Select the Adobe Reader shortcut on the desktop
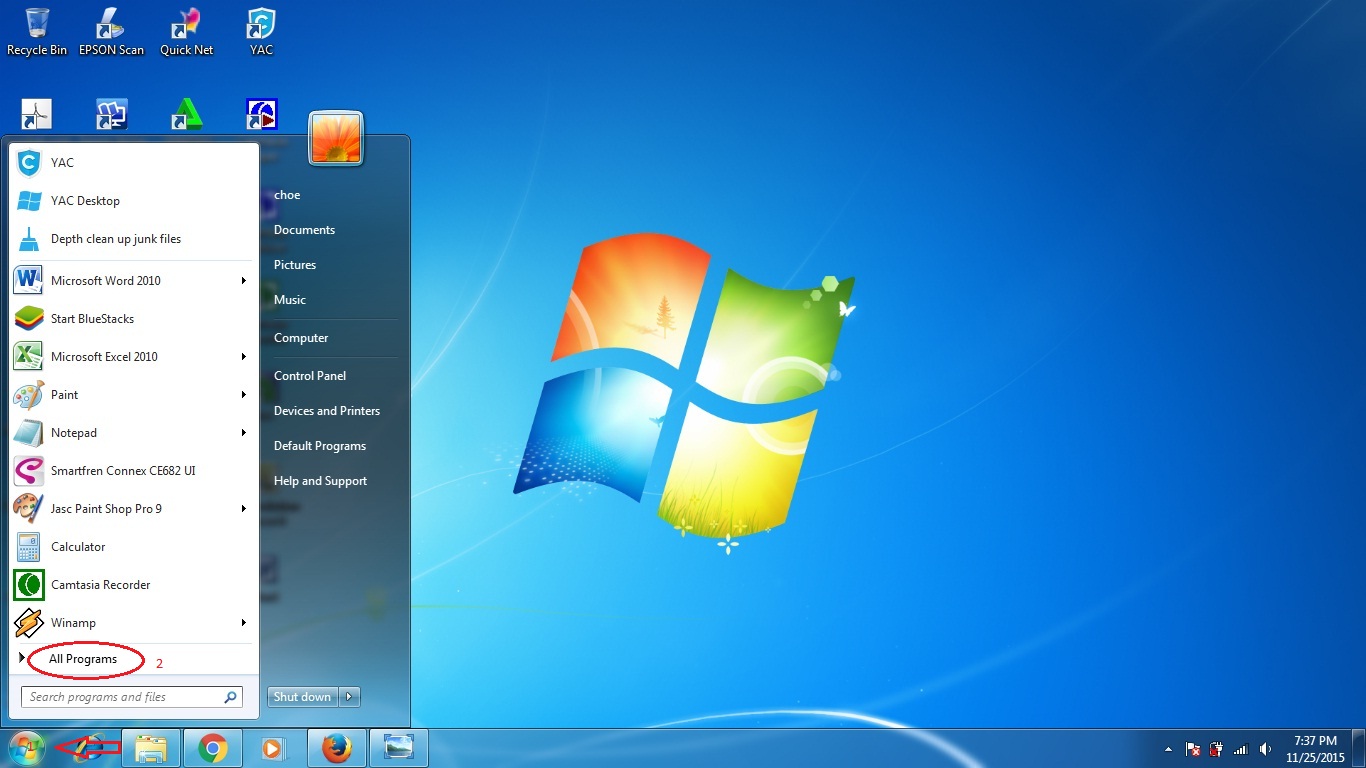The height and width of the screenshot is (768, 1366). coord(36,114)
